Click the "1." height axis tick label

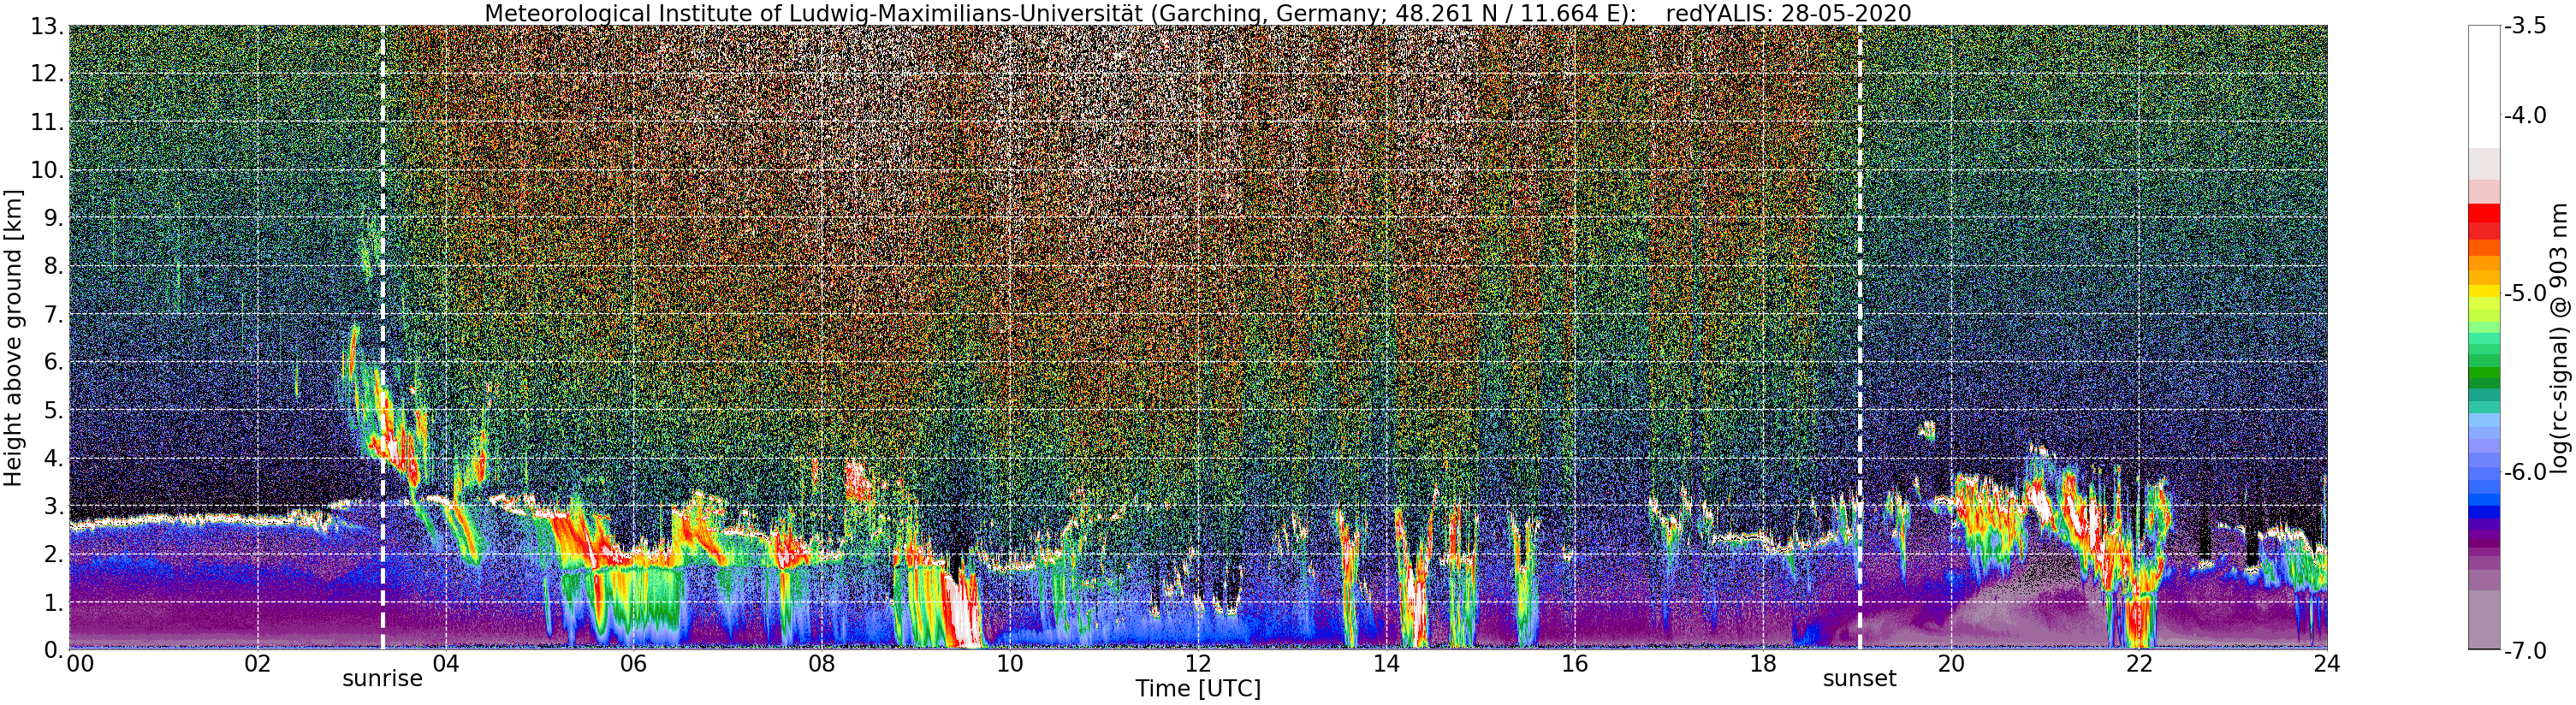[53, 603]
